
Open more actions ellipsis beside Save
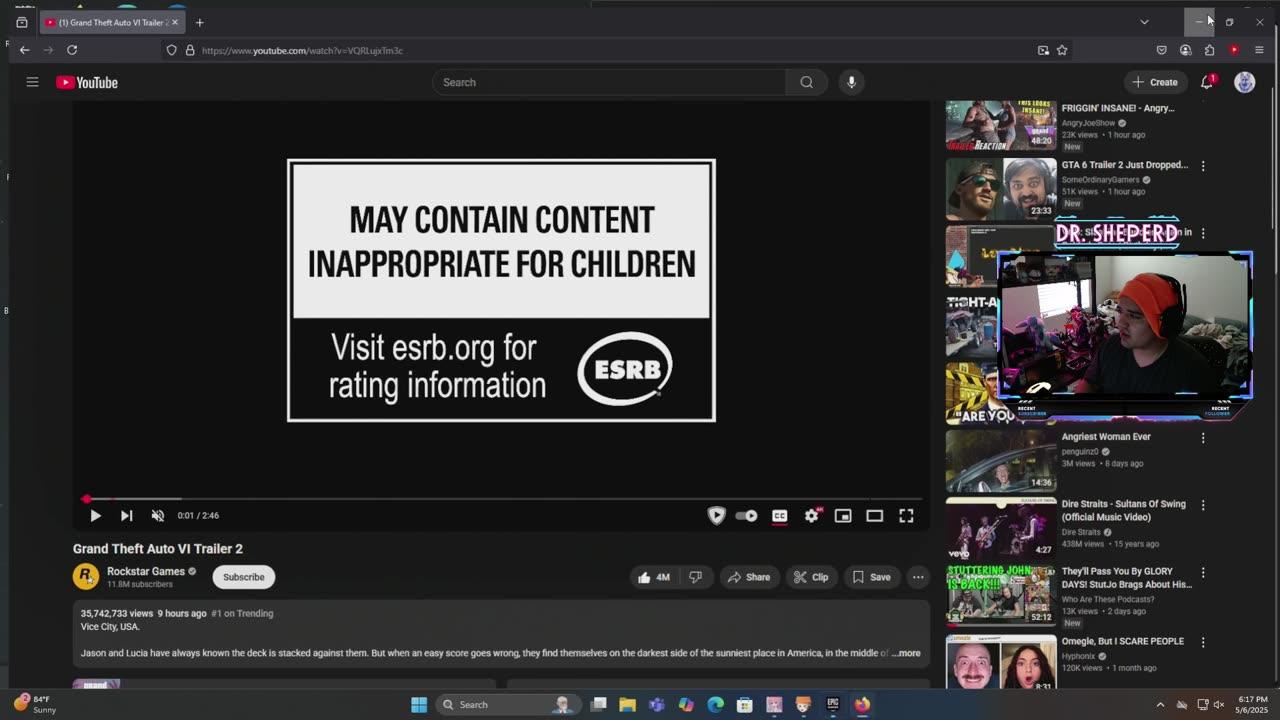click(918, 577)
